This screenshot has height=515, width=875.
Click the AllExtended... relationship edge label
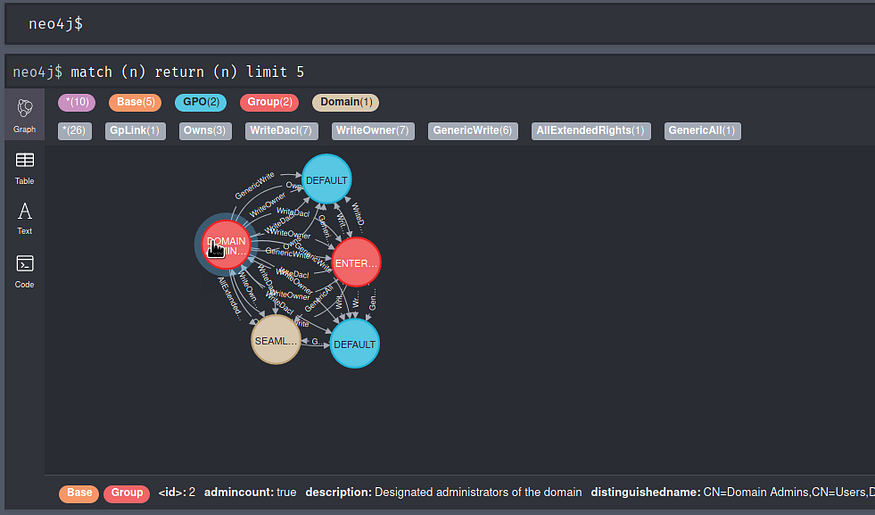coord(230,299)
